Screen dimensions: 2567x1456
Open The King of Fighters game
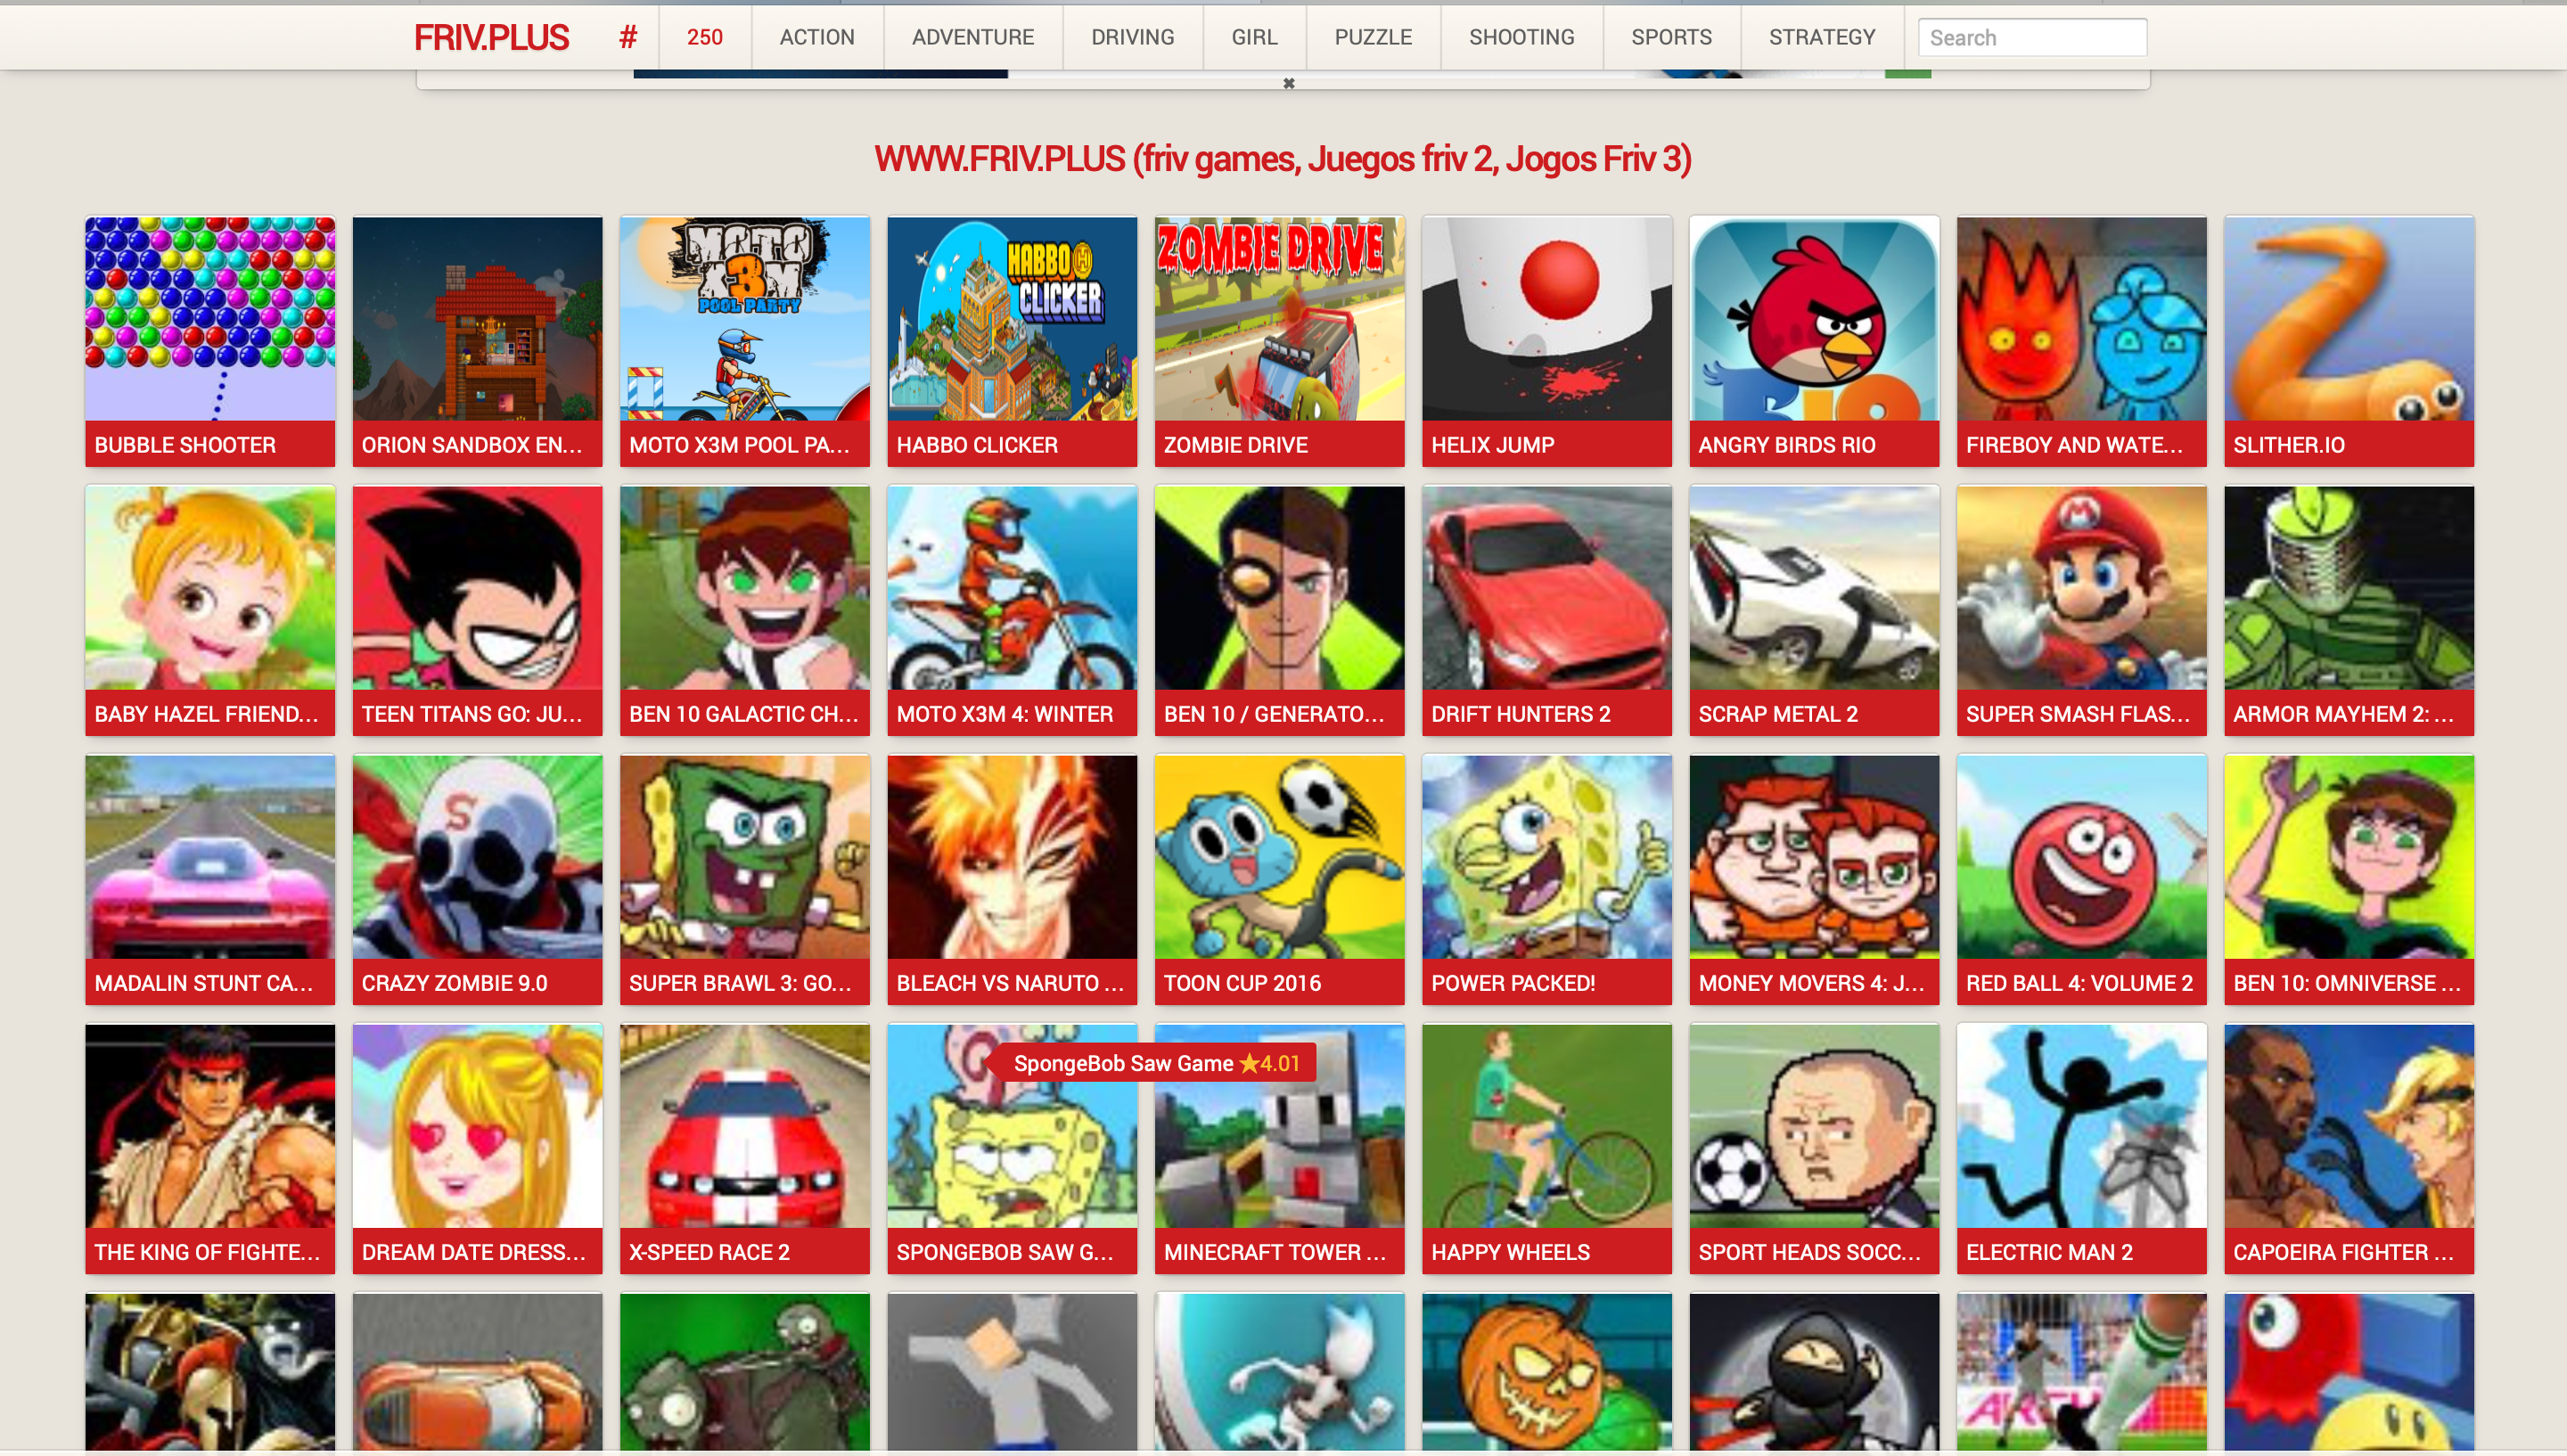(x=210, y=1148)
